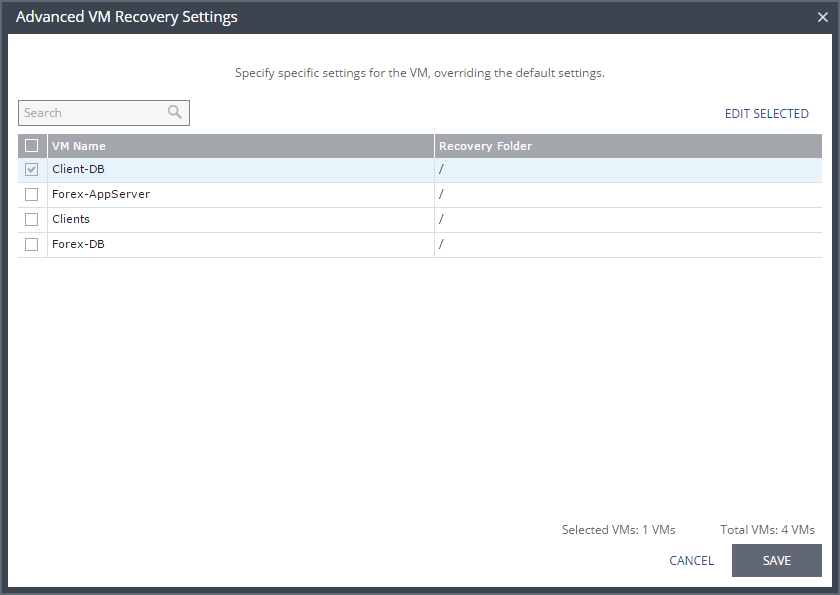Check the Forex-DB checkbox

(32, 245)
